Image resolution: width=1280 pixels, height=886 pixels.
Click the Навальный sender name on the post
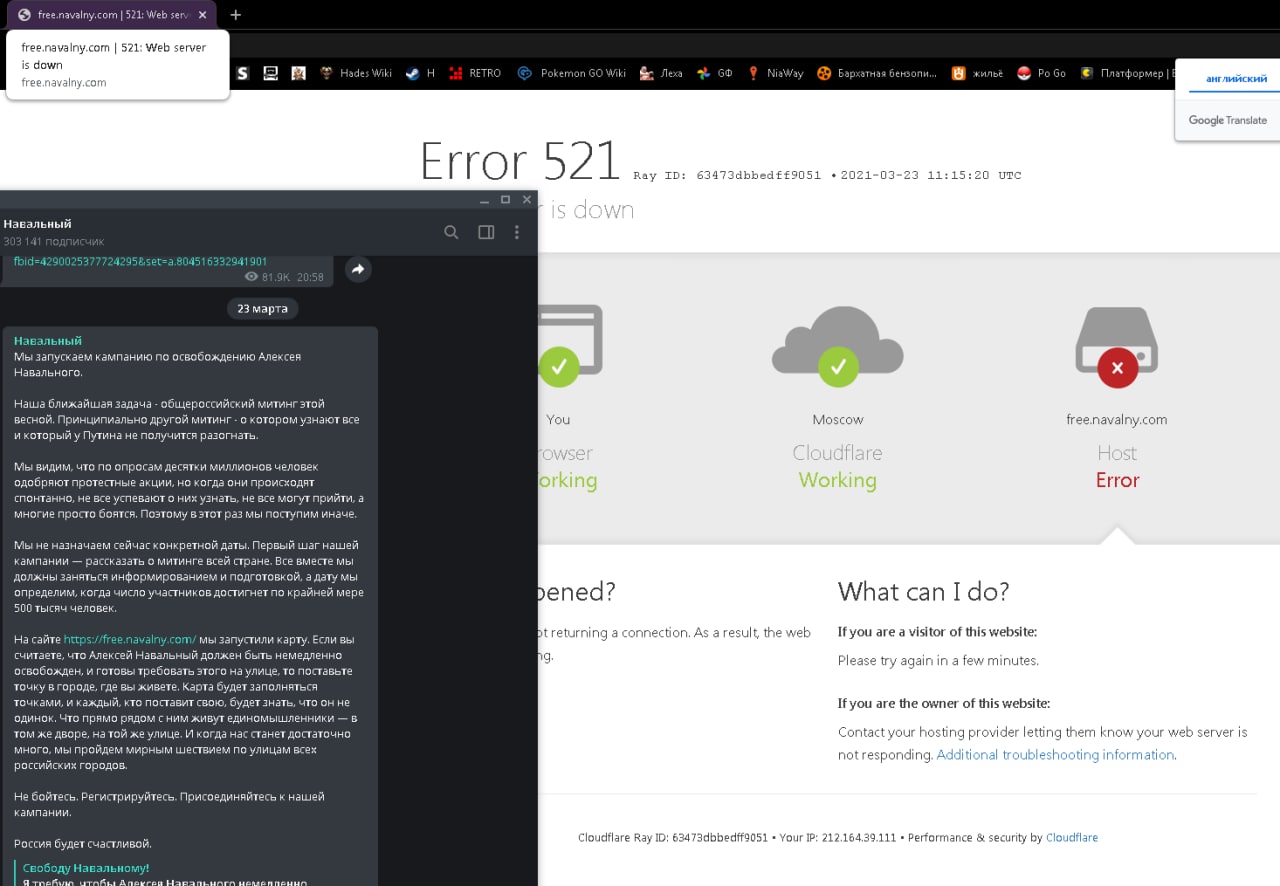48,341
